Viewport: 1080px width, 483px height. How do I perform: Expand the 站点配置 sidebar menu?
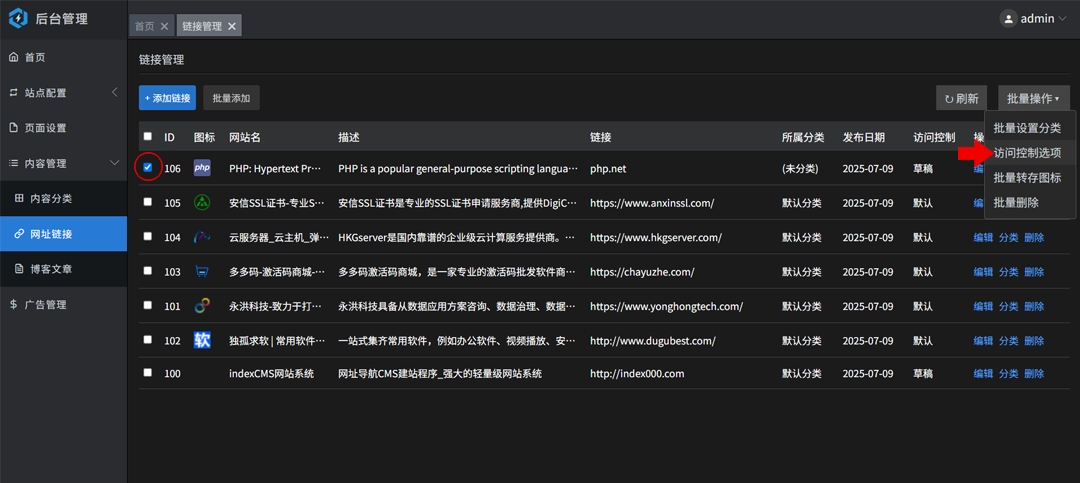coord(114,93)
